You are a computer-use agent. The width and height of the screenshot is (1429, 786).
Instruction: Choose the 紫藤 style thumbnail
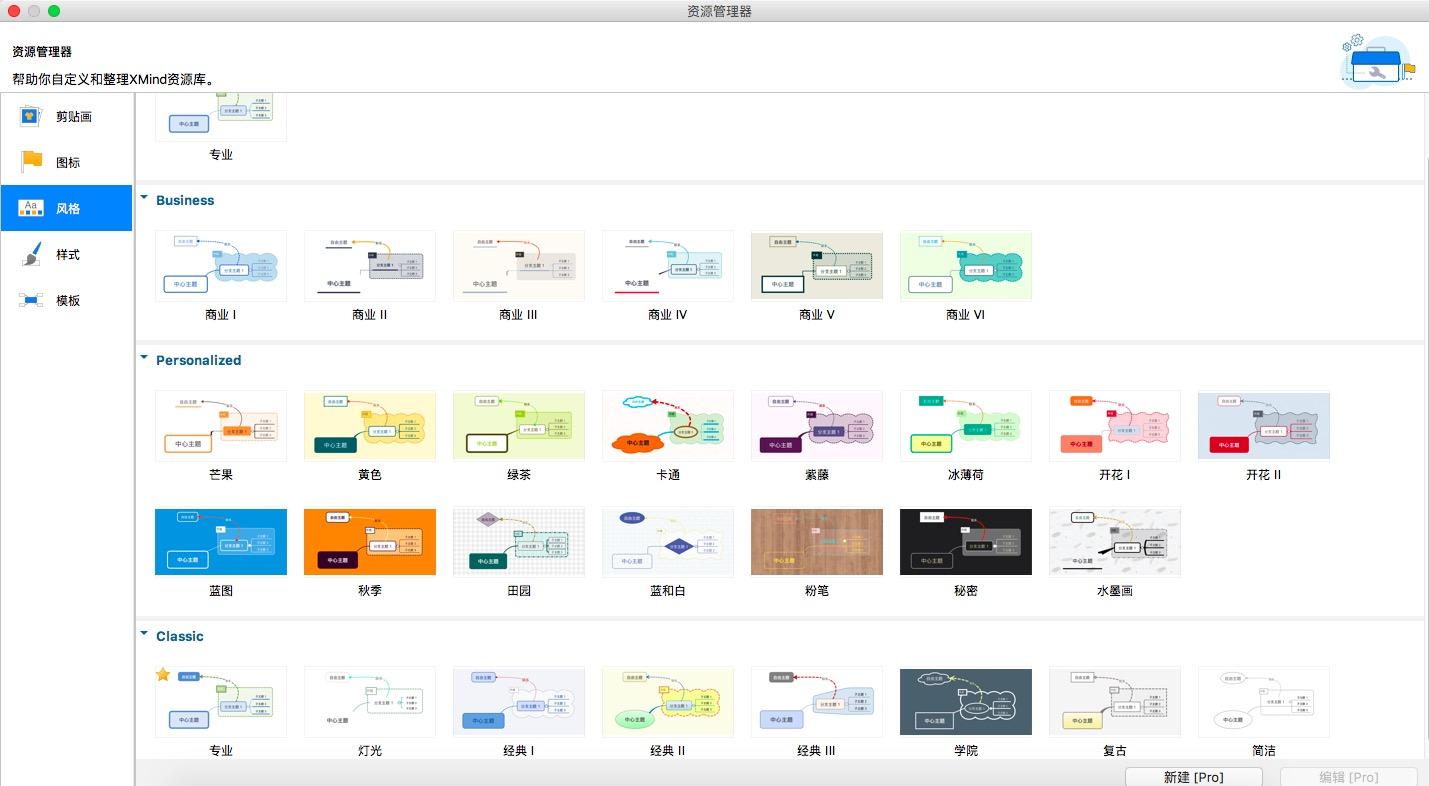pos(817,426)
